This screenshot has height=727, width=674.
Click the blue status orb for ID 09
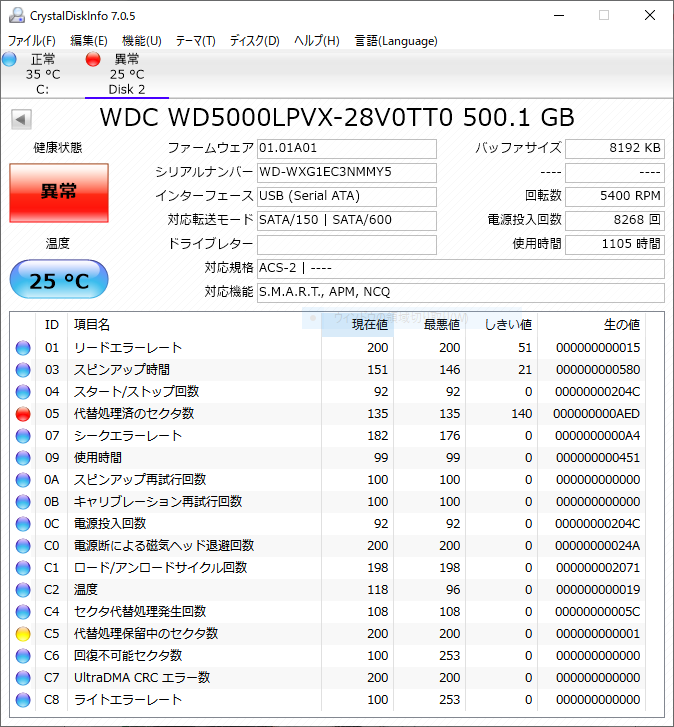(x=23, y=458)
